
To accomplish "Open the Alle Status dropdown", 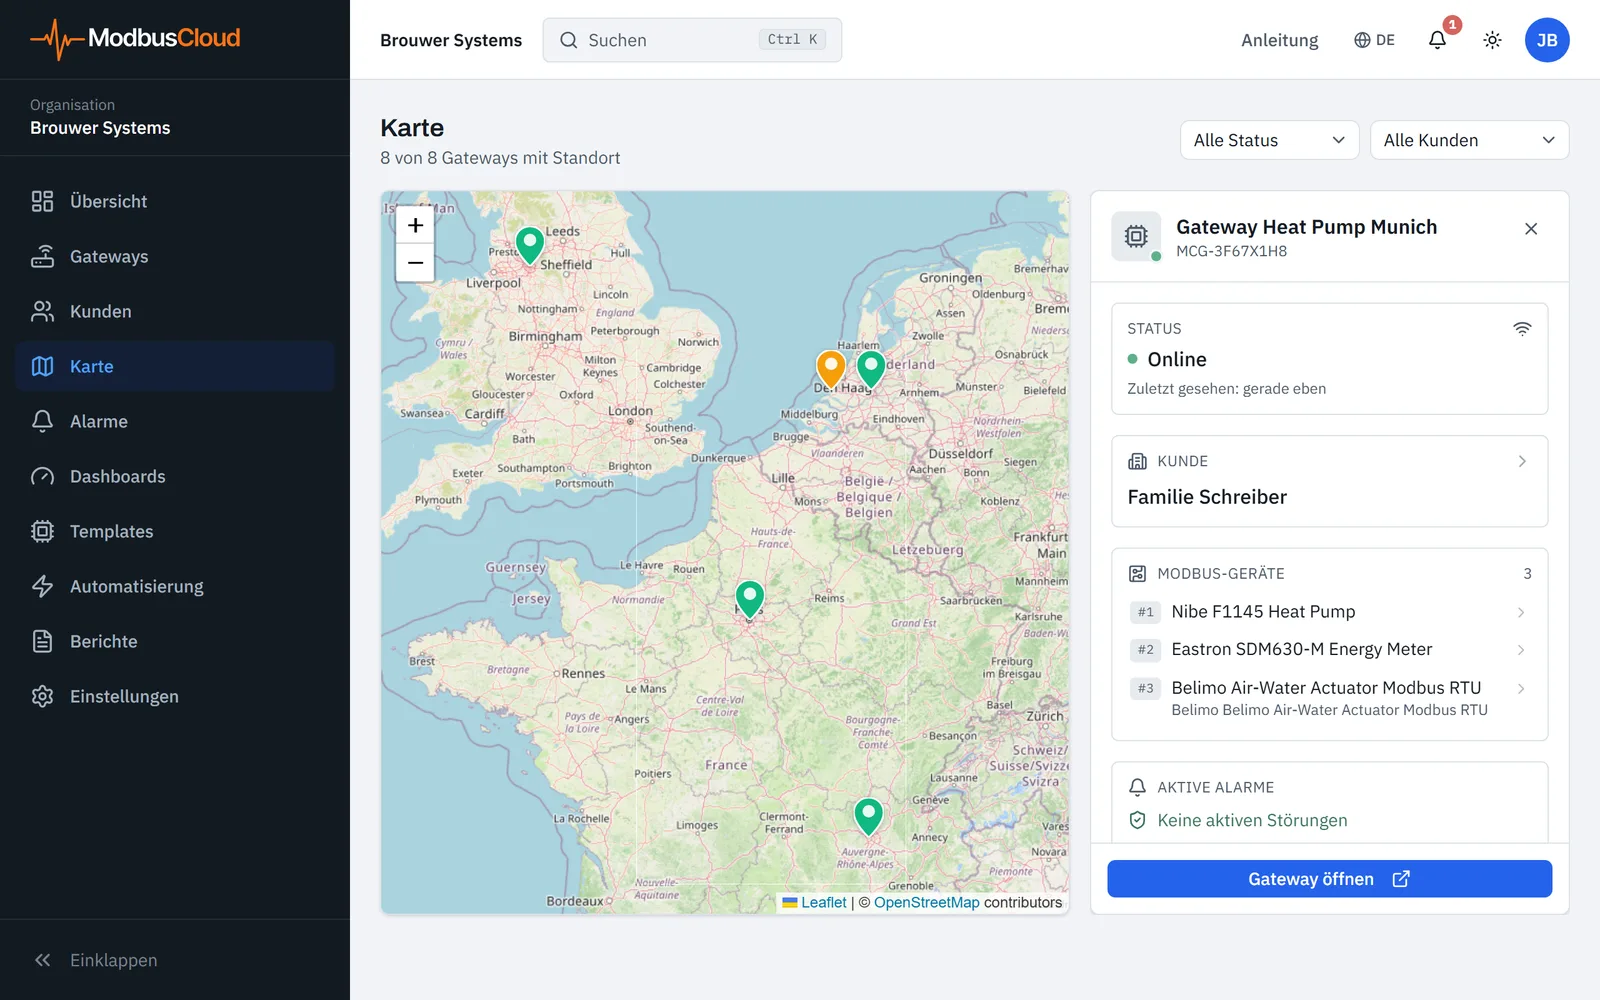I will 1269,140.
